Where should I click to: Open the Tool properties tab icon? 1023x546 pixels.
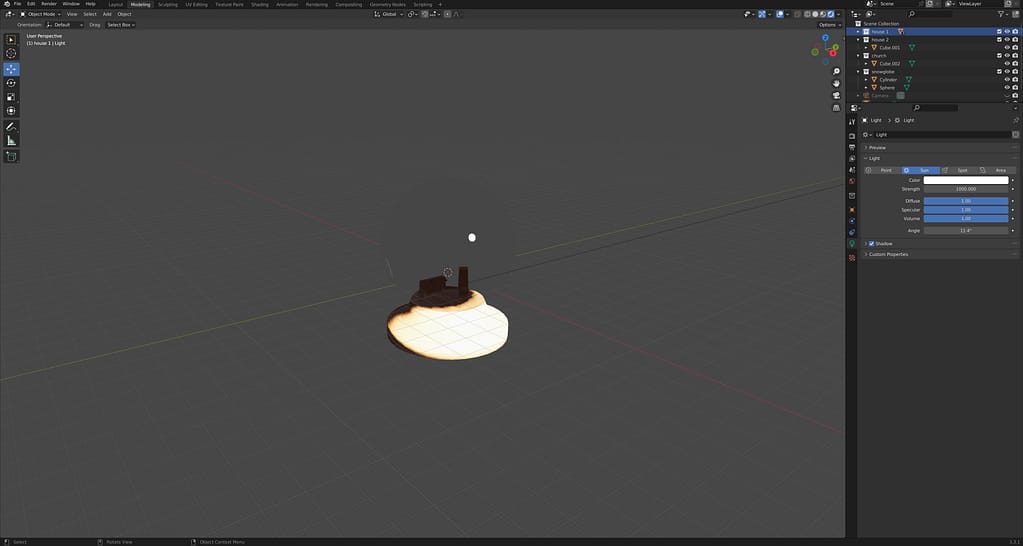coord(852,121)
